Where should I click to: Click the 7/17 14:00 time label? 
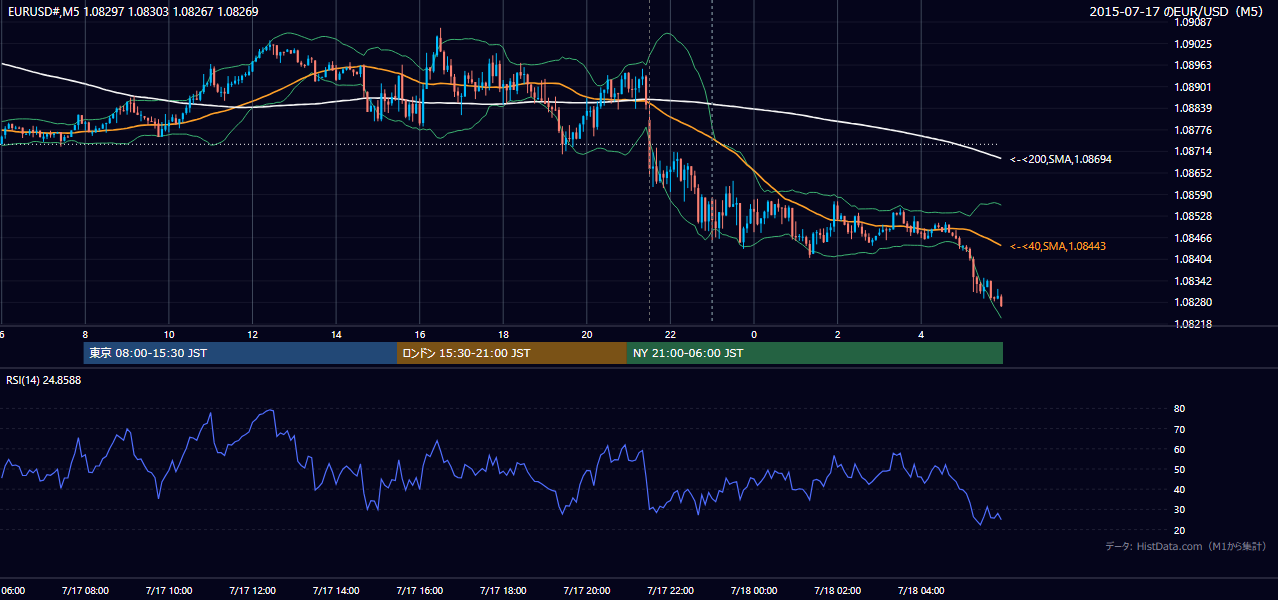(336, 591)
